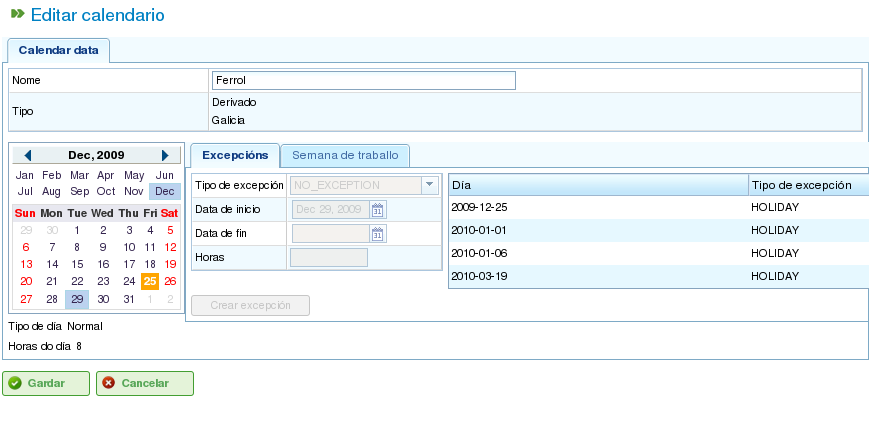Viewport: 876px width, 421px height.
Task: Choose Jan in month selector
Action: [x=26, y=175]
